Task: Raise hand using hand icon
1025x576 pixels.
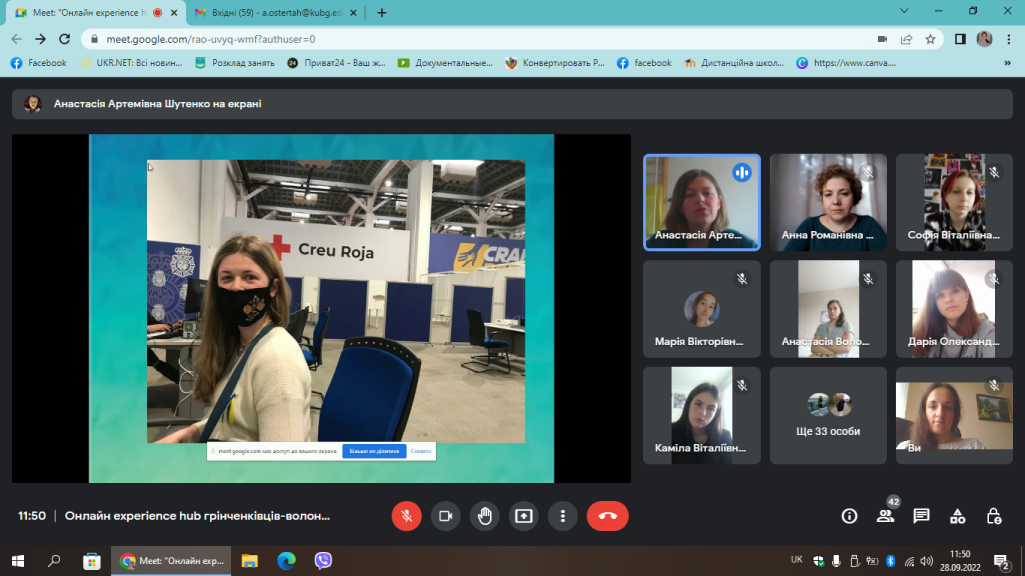Action: [x=484, y=516]
